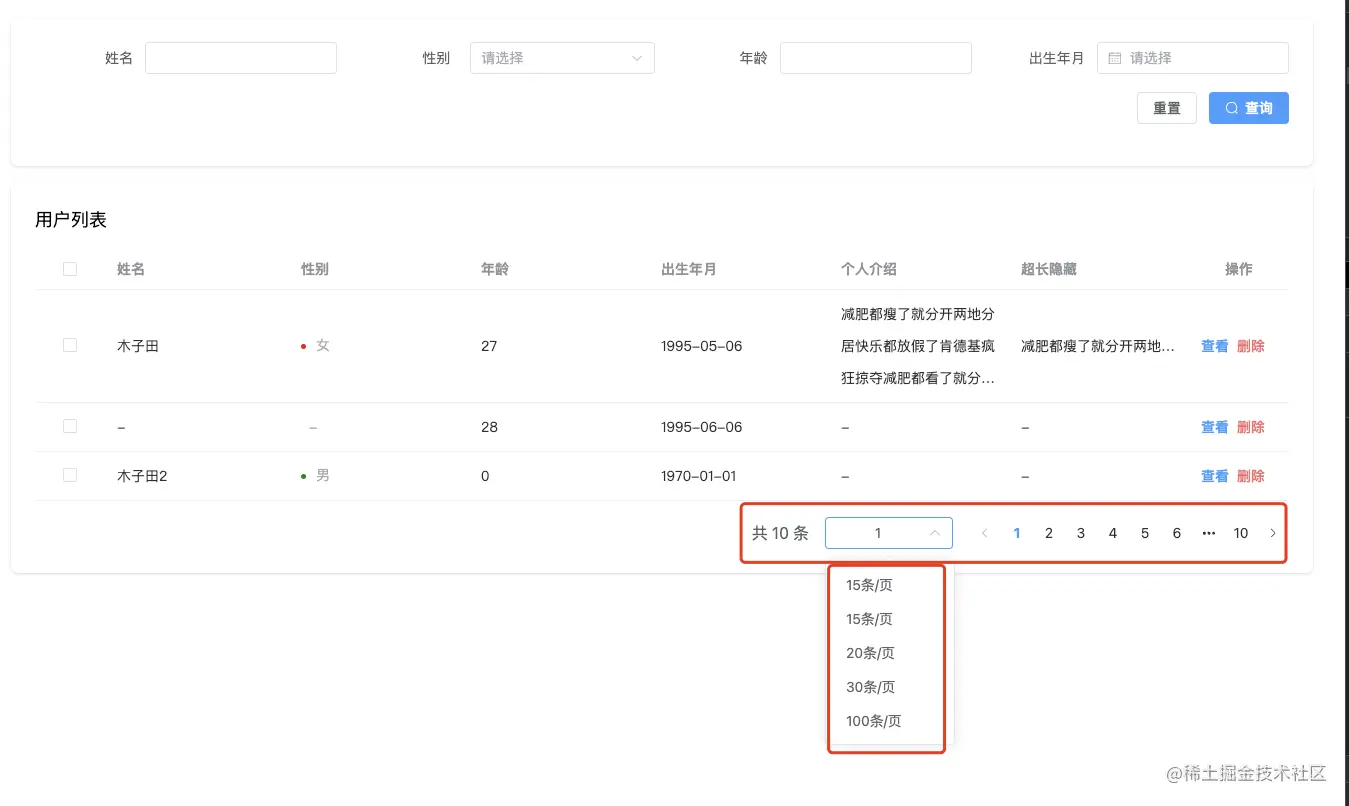Image resolution: width=1349 pixels, height=806 pixels.
Task: Click 删除 link in 1995-06-06 row
Action: coord(1251,427)
